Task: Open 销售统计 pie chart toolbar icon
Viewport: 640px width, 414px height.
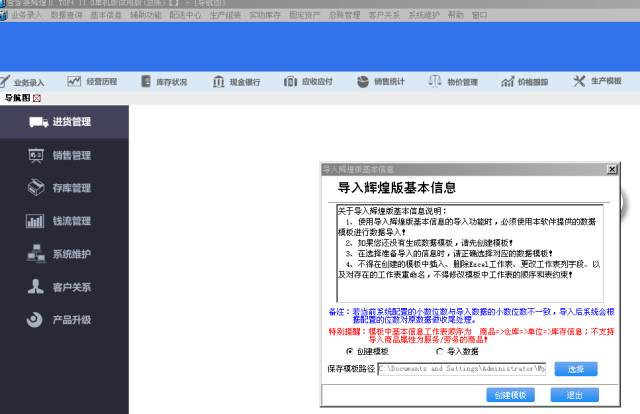Action: (x=380, y=82)
